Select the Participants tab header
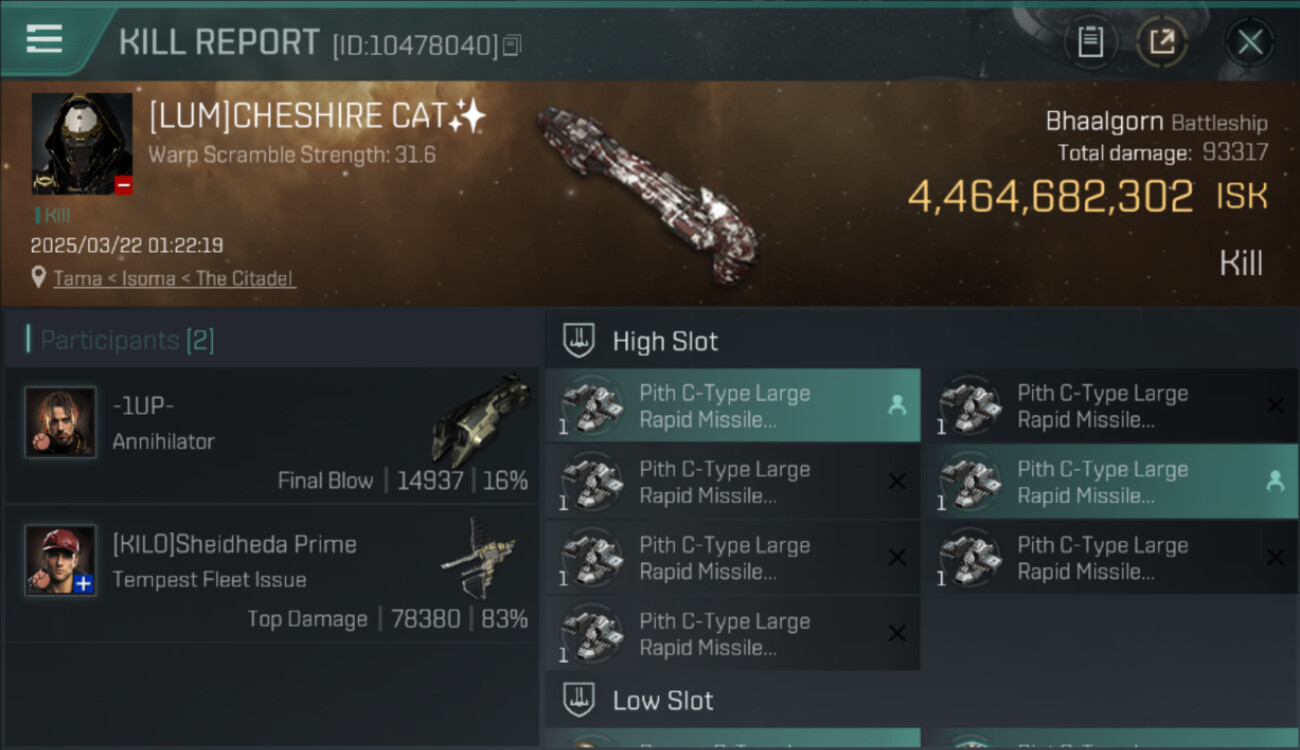Screen dimensions: 1300x750 (x=126, y=340)
